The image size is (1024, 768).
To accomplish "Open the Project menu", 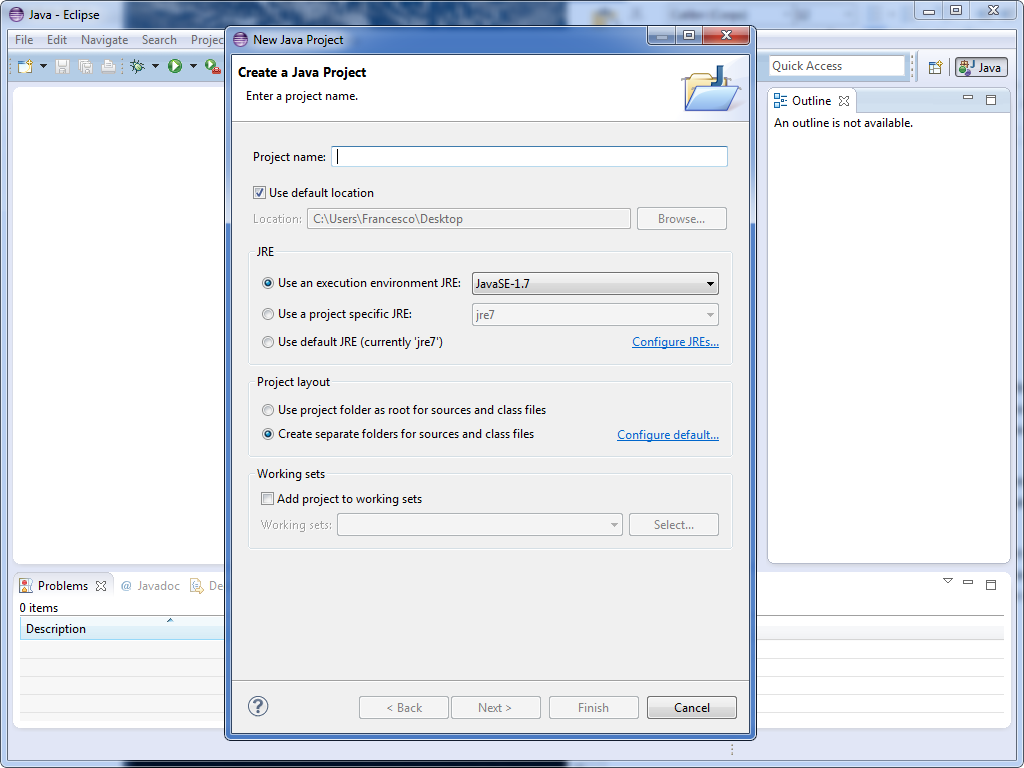I will tap(207, 40).
